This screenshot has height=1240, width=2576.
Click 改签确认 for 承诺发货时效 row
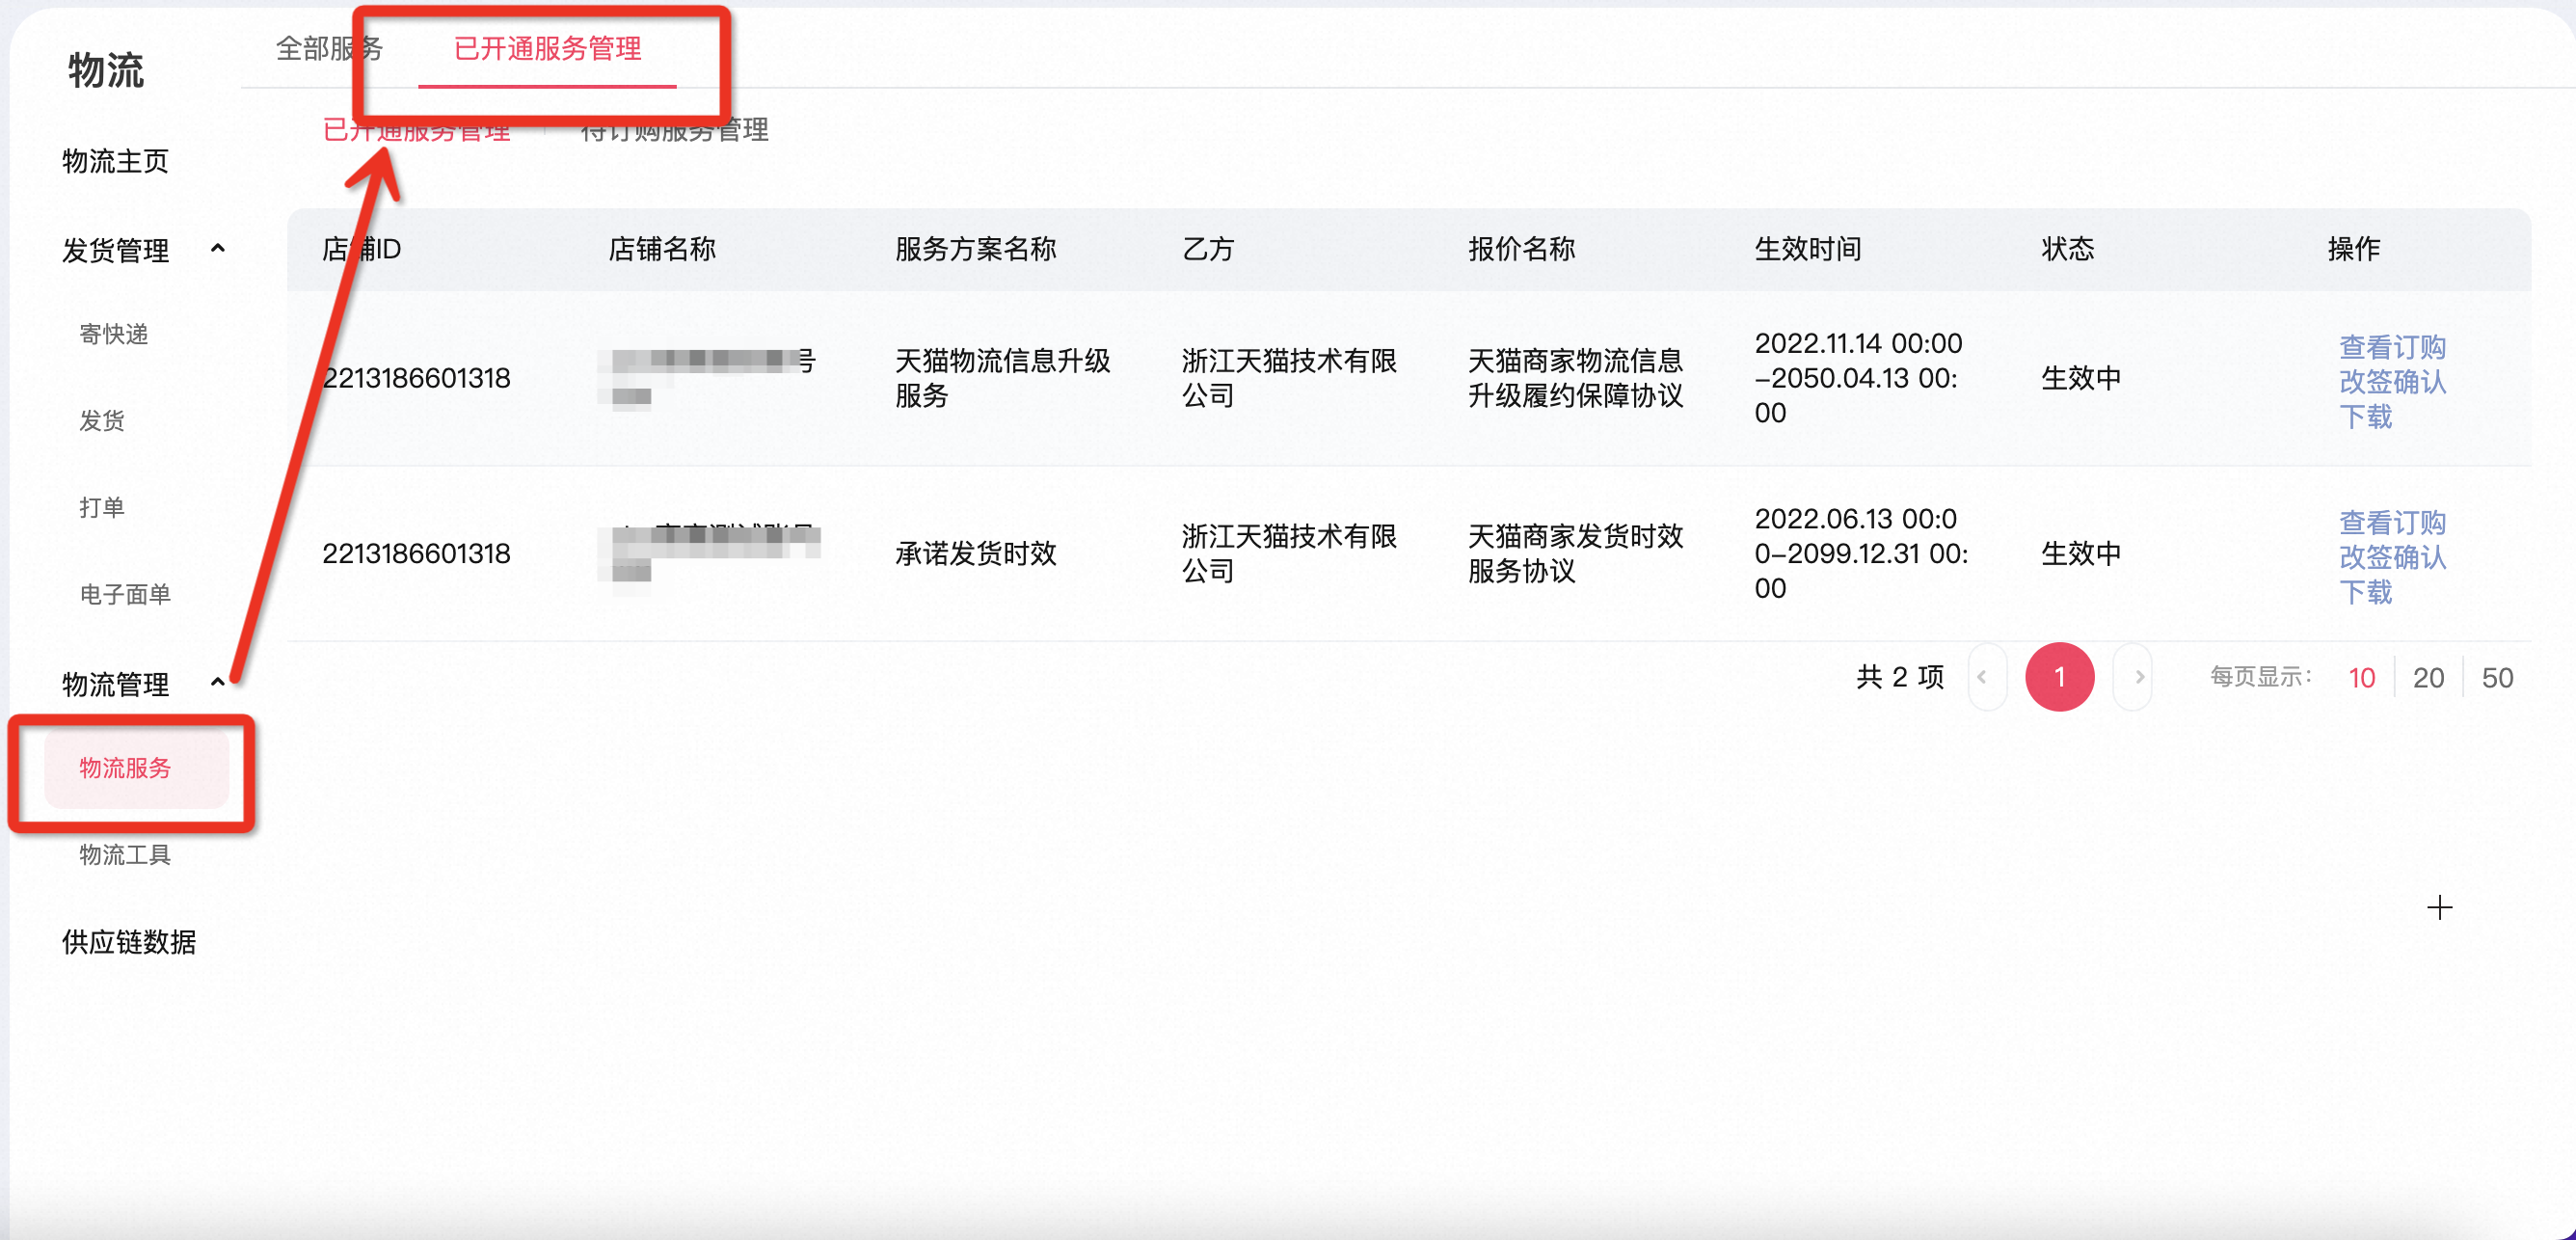(x=2392, y=557)
